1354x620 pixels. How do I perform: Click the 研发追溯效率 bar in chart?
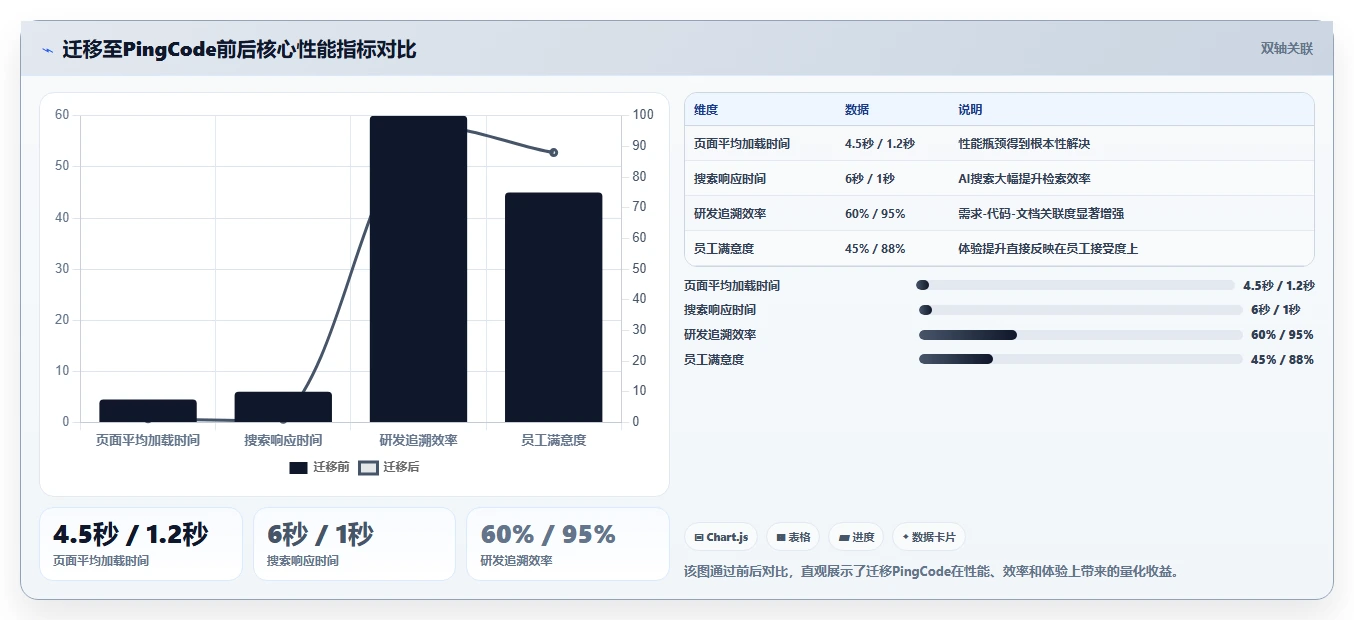pos(418,269)
